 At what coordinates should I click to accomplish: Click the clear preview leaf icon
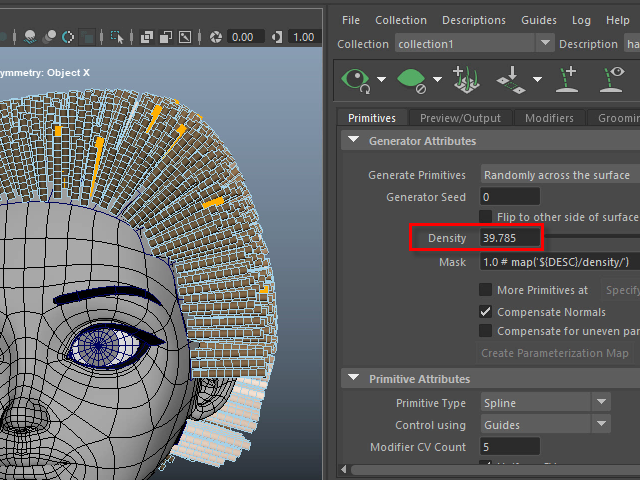point(410,78)
